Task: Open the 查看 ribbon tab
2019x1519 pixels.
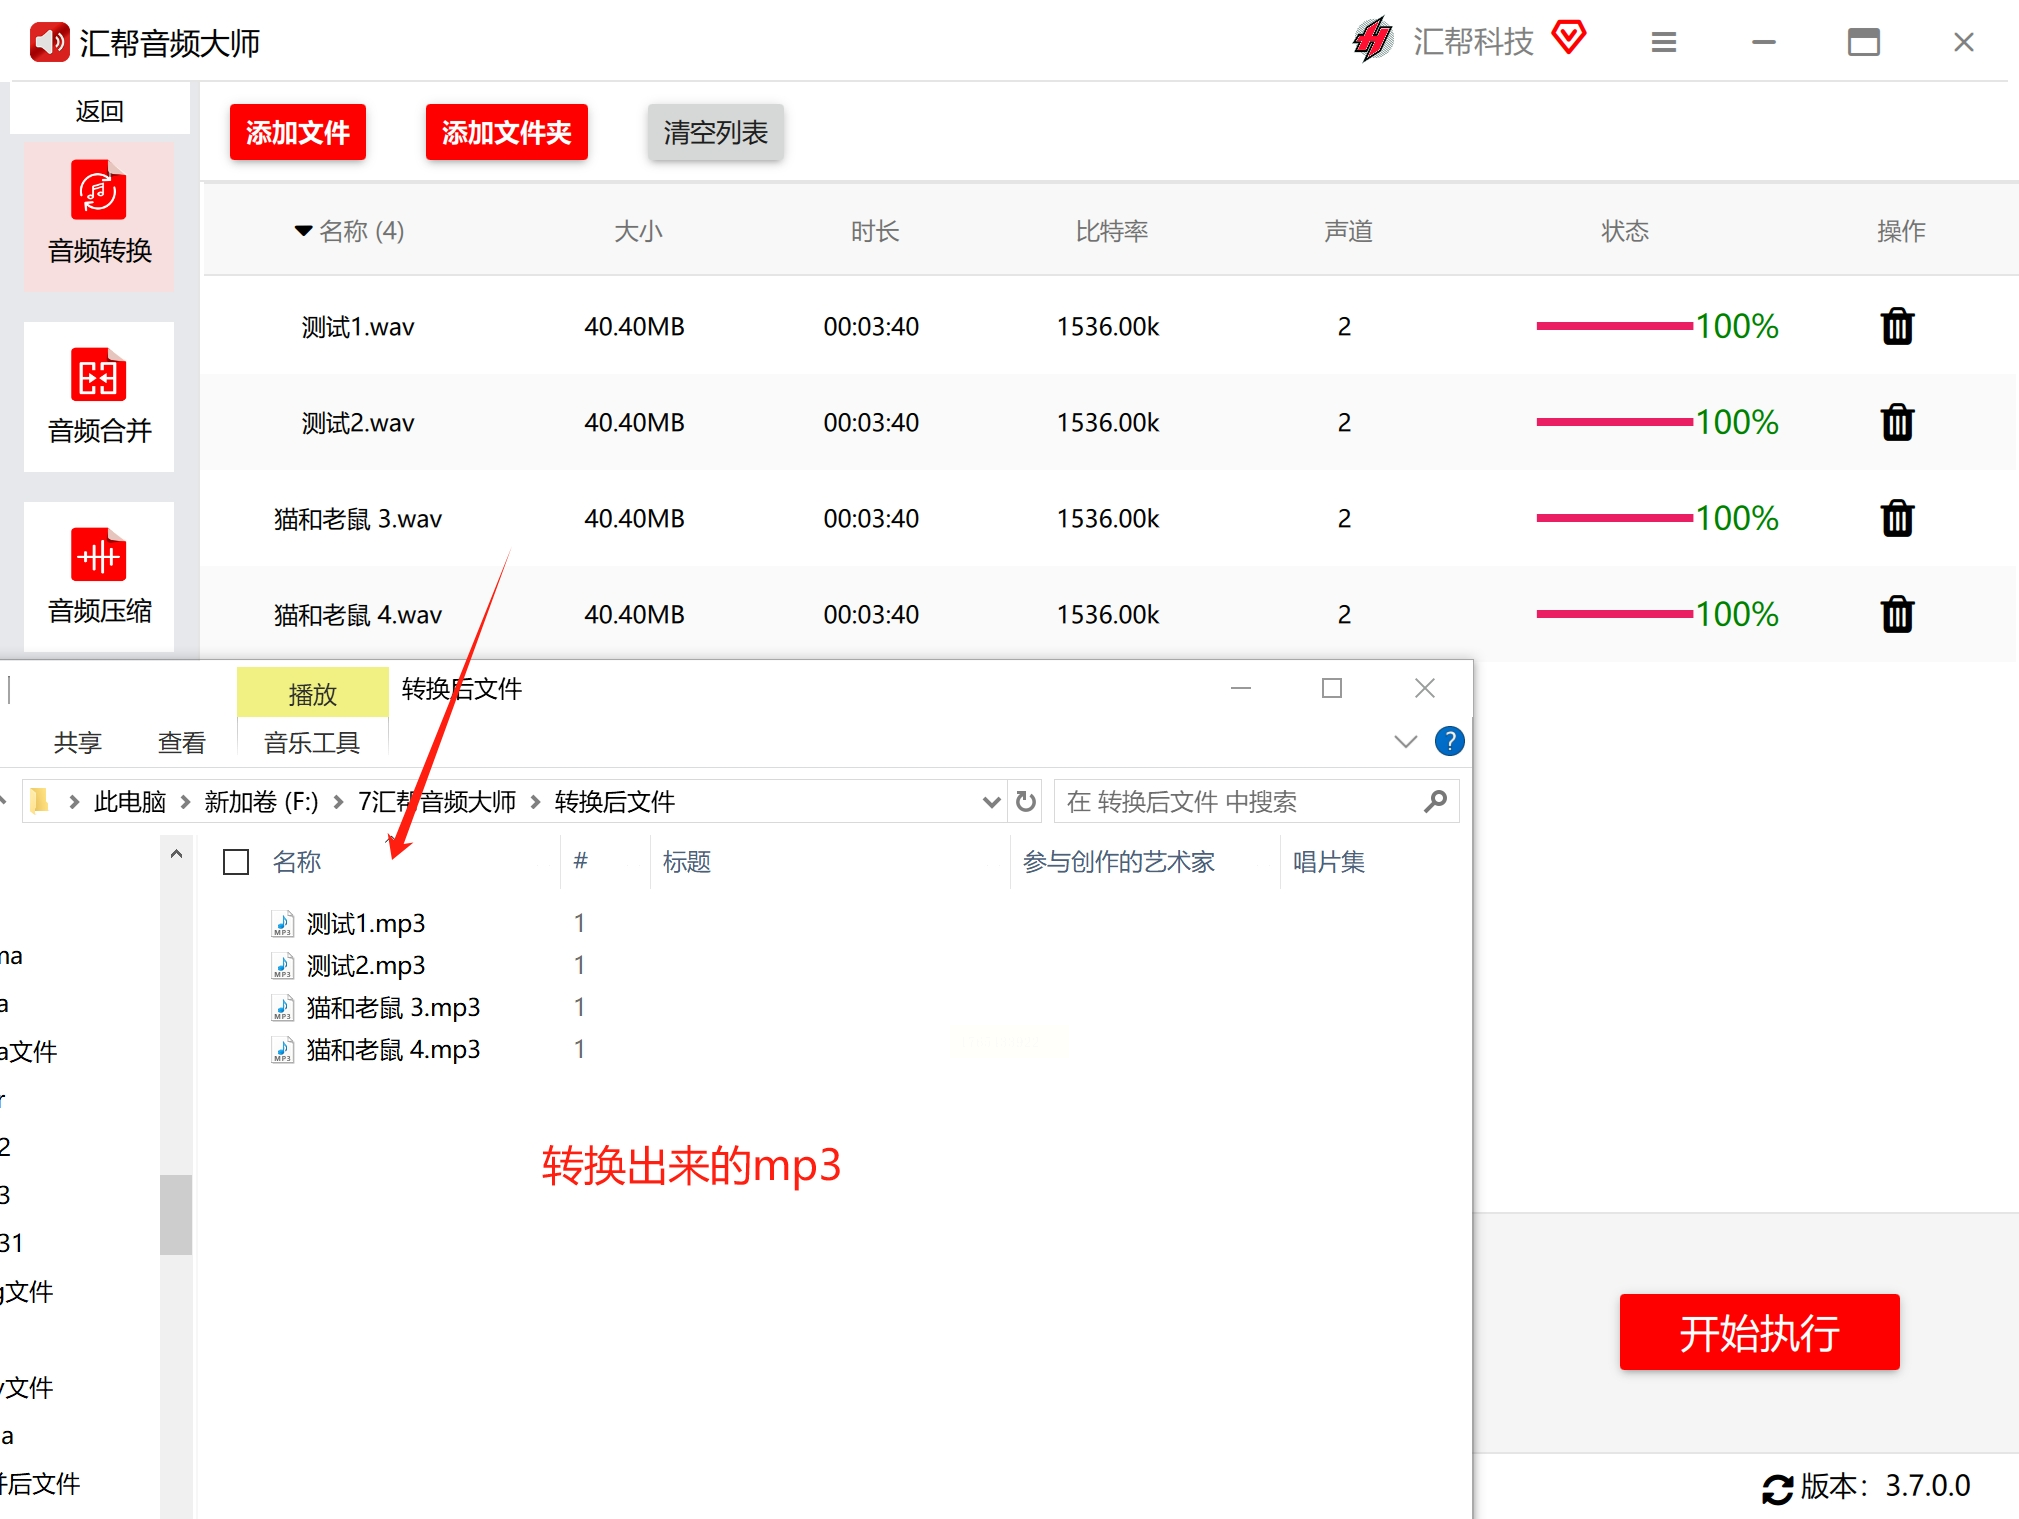Action: [181, 742]
